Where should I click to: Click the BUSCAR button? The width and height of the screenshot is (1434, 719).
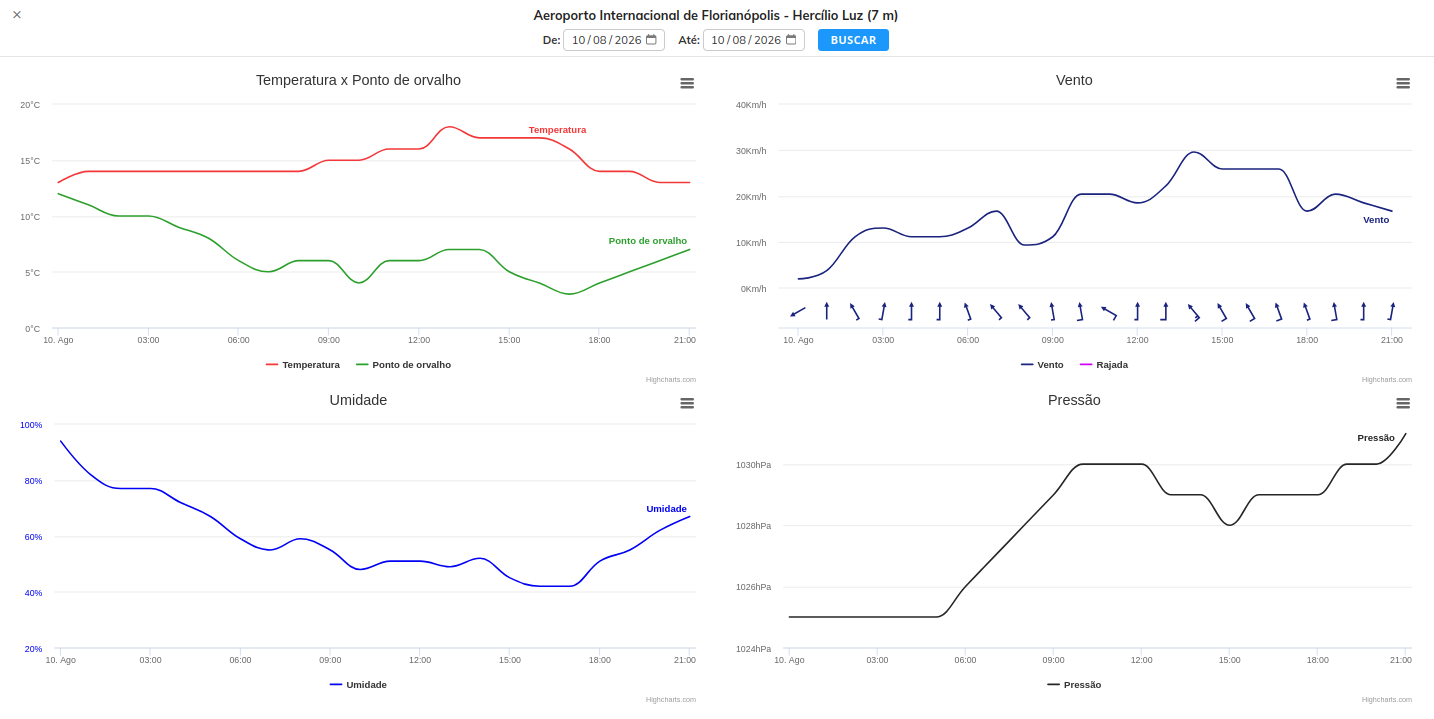click(853, 40)
